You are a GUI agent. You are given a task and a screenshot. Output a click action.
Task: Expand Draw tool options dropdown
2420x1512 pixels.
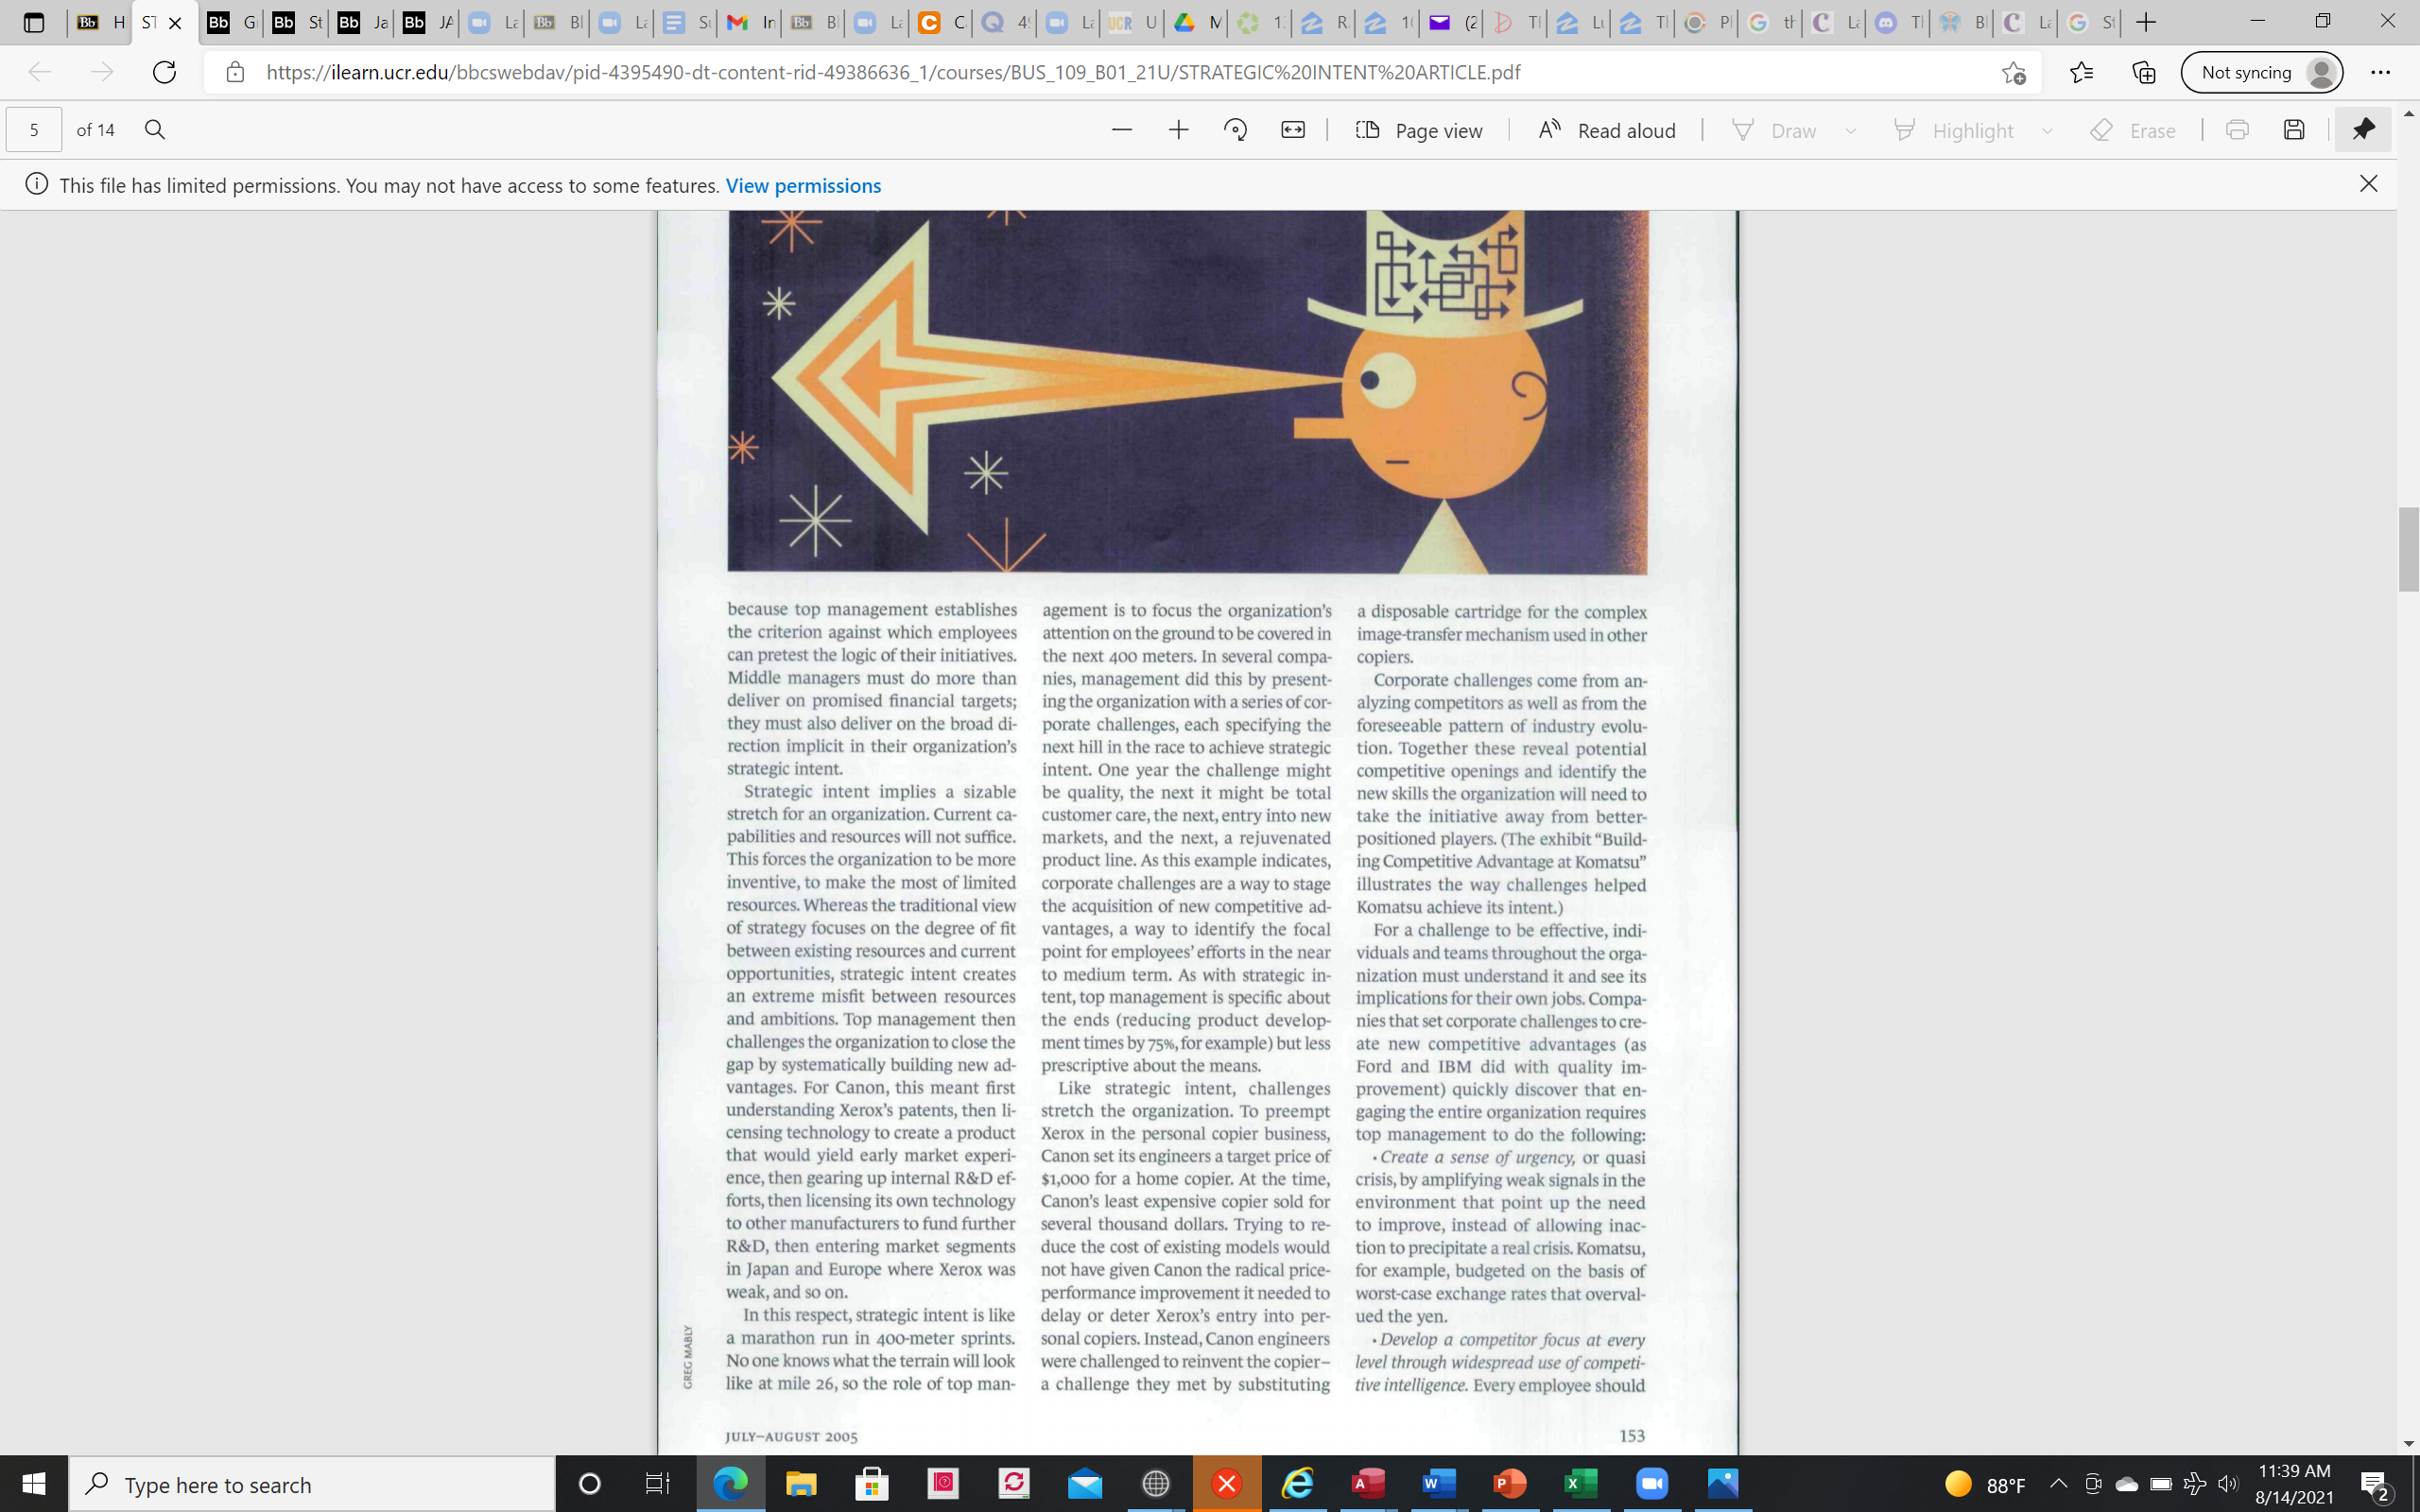(x=1851, y=130)
